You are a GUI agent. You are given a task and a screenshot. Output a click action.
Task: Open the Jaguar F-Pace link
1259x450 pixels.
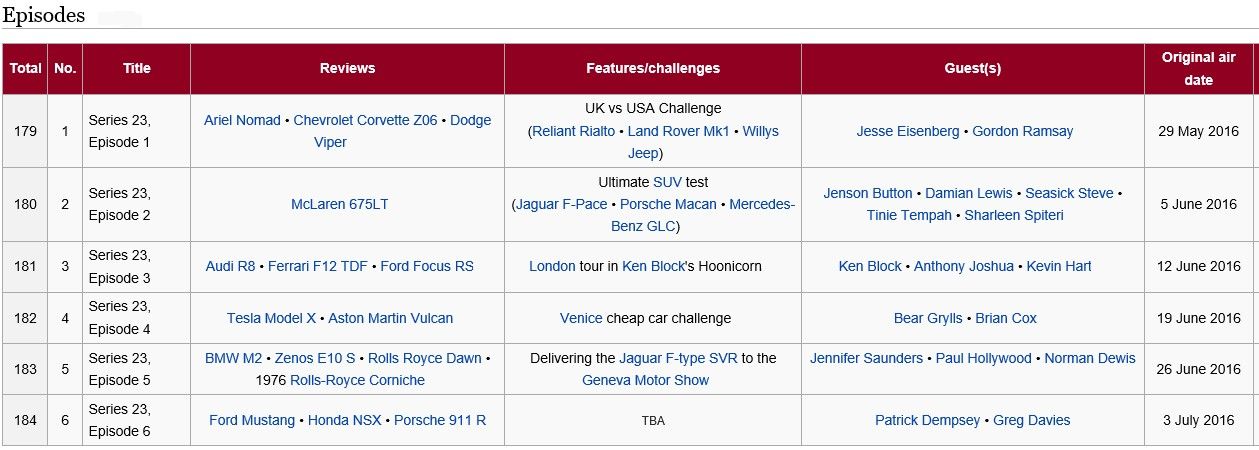point(561,204)
